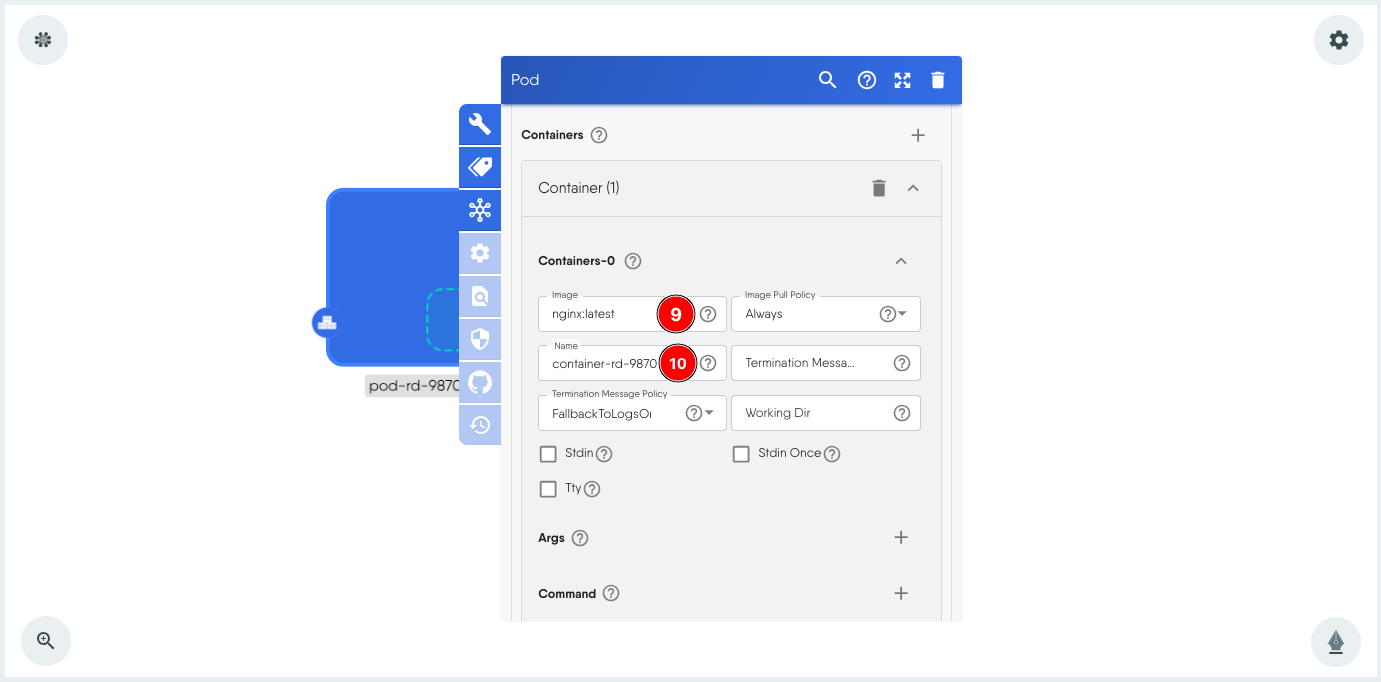This screenshot has height=682, width=1381.
Task: Open the Image Pull Policy dropdown
Action: pos(902,314)
